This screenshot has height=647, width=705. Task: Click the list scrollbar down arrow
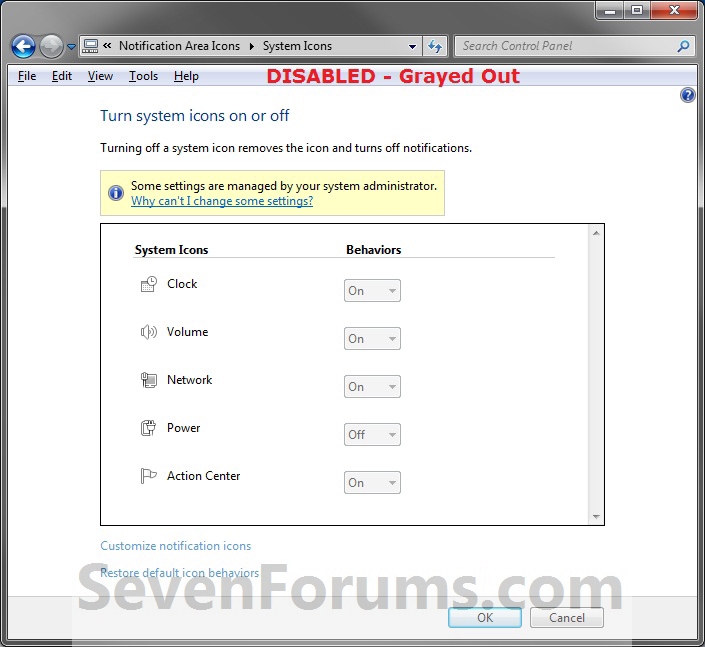[596, 517]
